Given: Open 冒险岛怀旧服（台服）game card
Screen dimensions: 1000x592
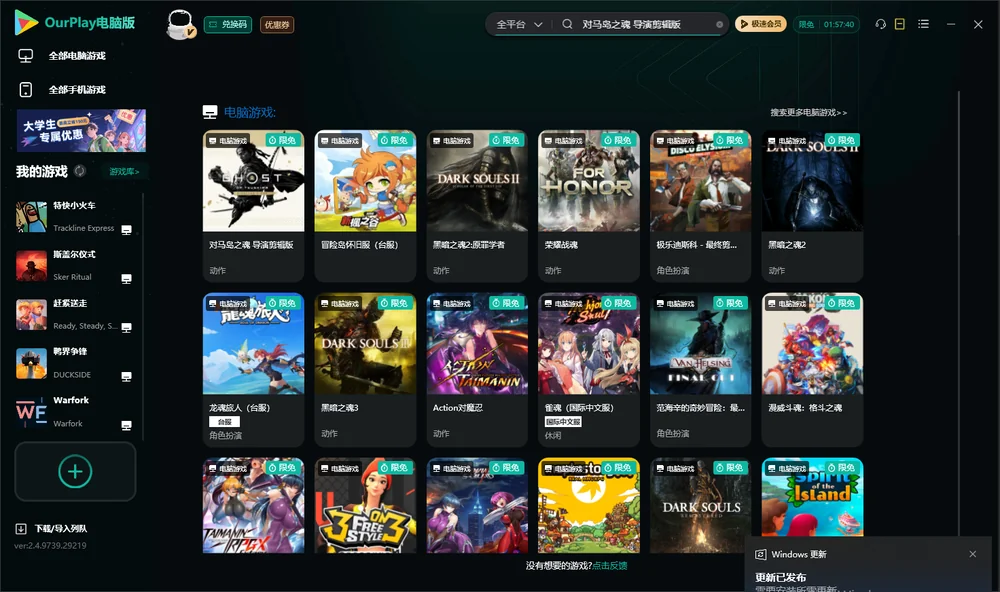Looking at the screenshot, I should click(365, 206).
